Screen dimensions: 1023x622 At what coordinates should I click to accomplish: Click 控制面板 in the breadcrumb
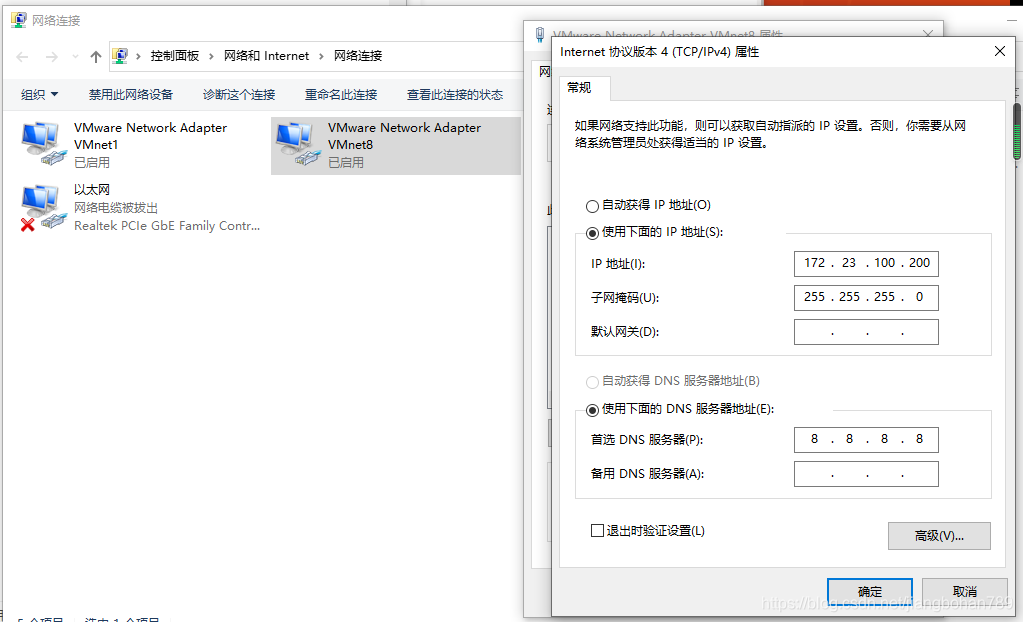tap(175, 56)
